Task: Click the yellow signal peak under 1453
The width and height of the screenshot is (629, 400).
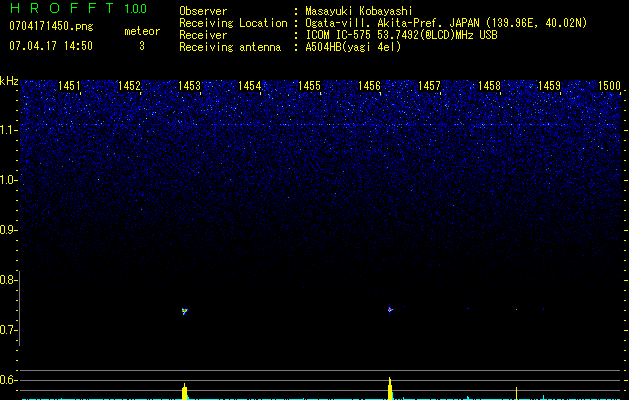Action: coord(185,390)
